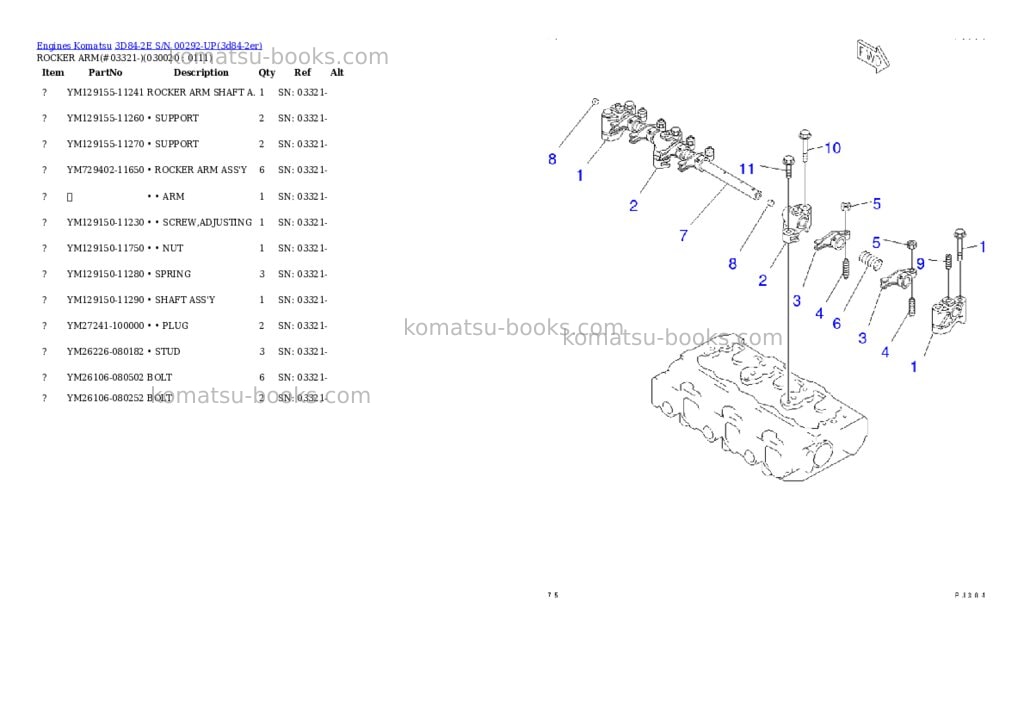Click callout number 6 in the diagram
The height and width of the screenshot is (725, 1024).
tap(837, 324)
